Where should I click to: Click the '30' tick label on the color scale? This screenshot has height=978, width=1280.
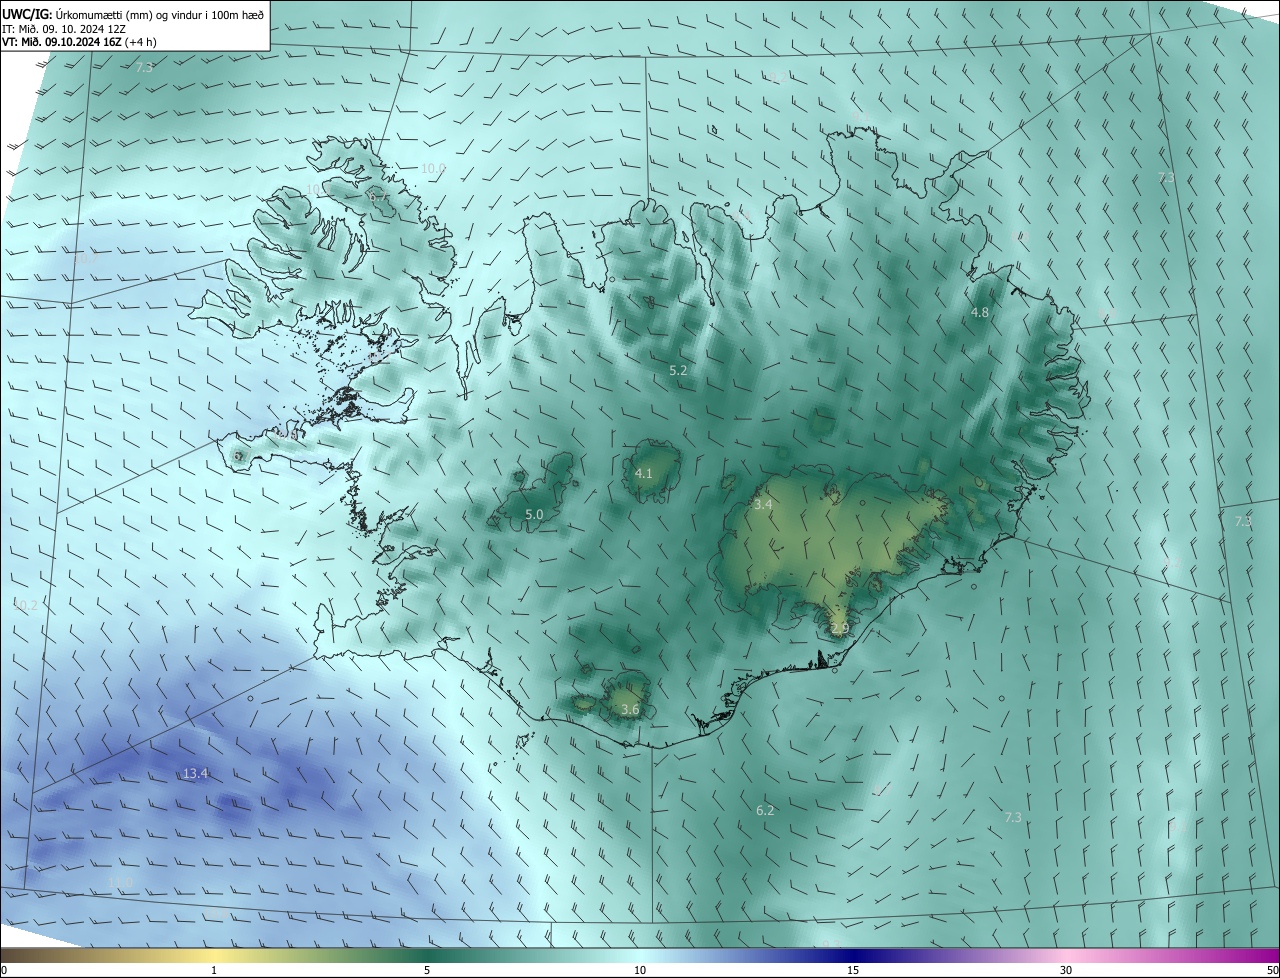pyautogui.click(x=1066, y=970)
